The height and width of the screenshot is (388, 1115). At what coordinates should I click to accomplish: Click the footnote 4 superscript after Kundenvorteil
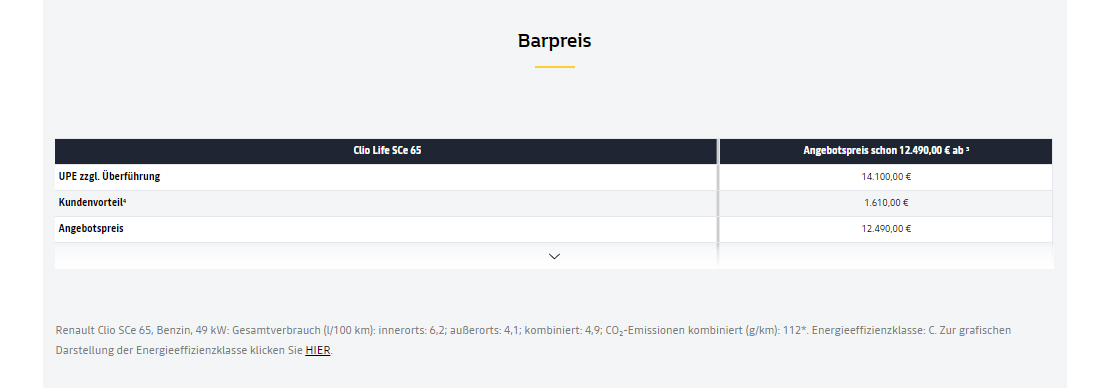124,200
